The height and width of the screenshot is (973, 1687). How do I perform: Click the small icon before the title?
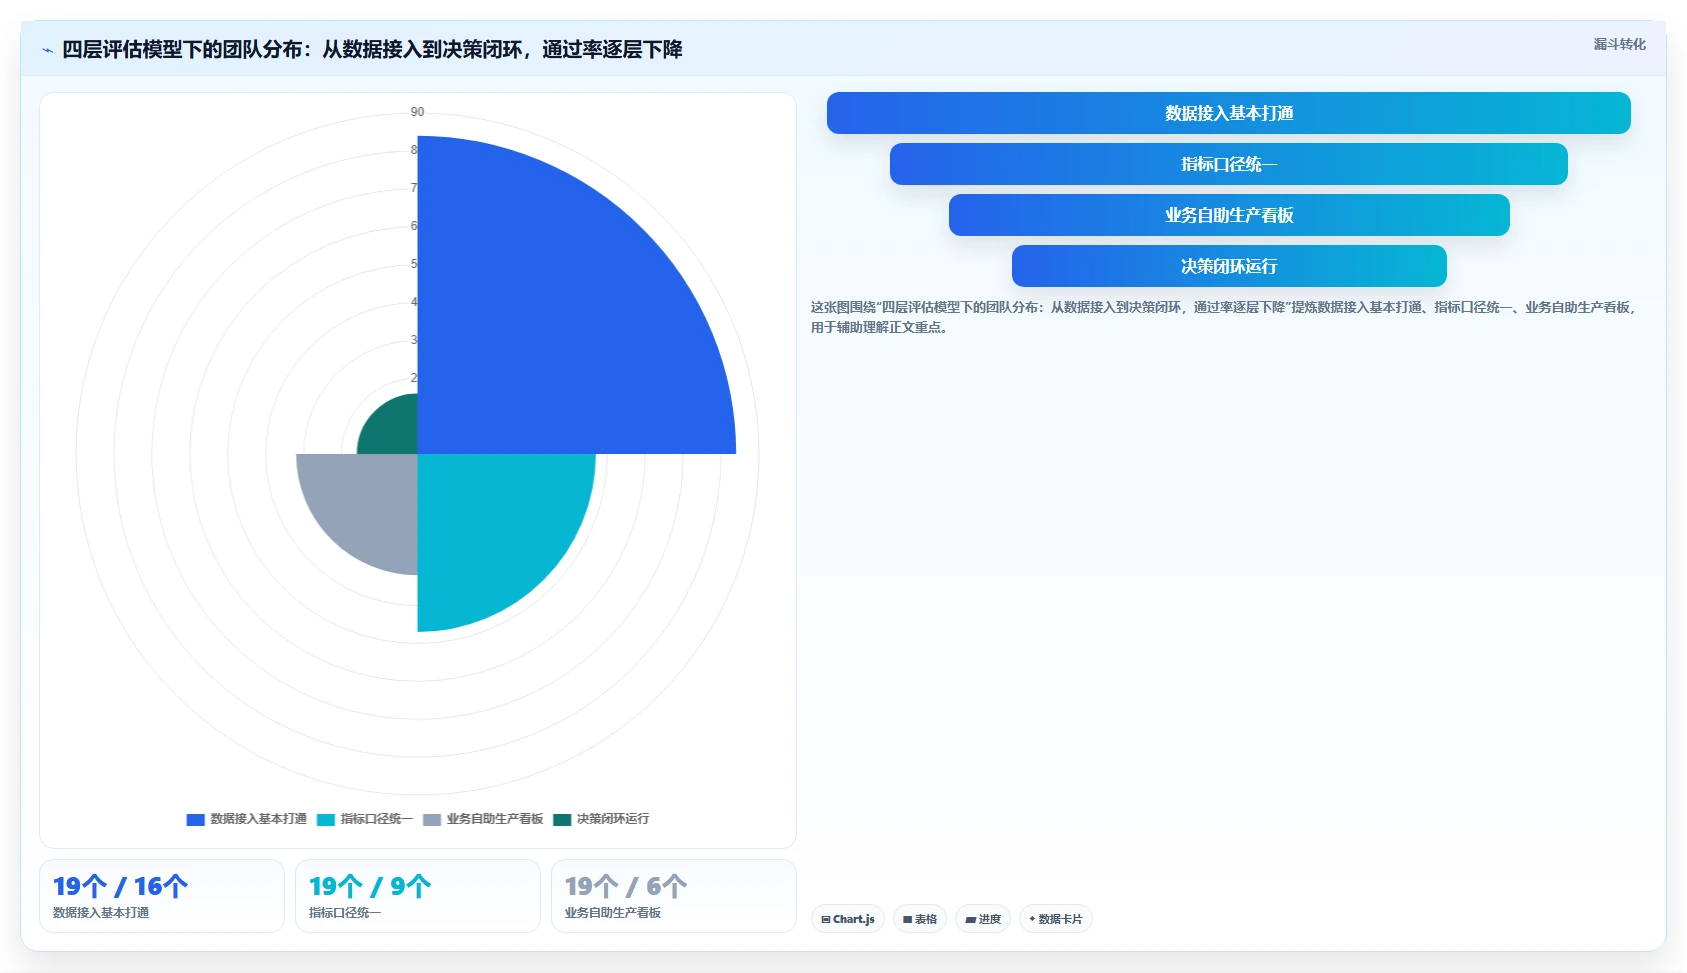[x=47, y=50]
